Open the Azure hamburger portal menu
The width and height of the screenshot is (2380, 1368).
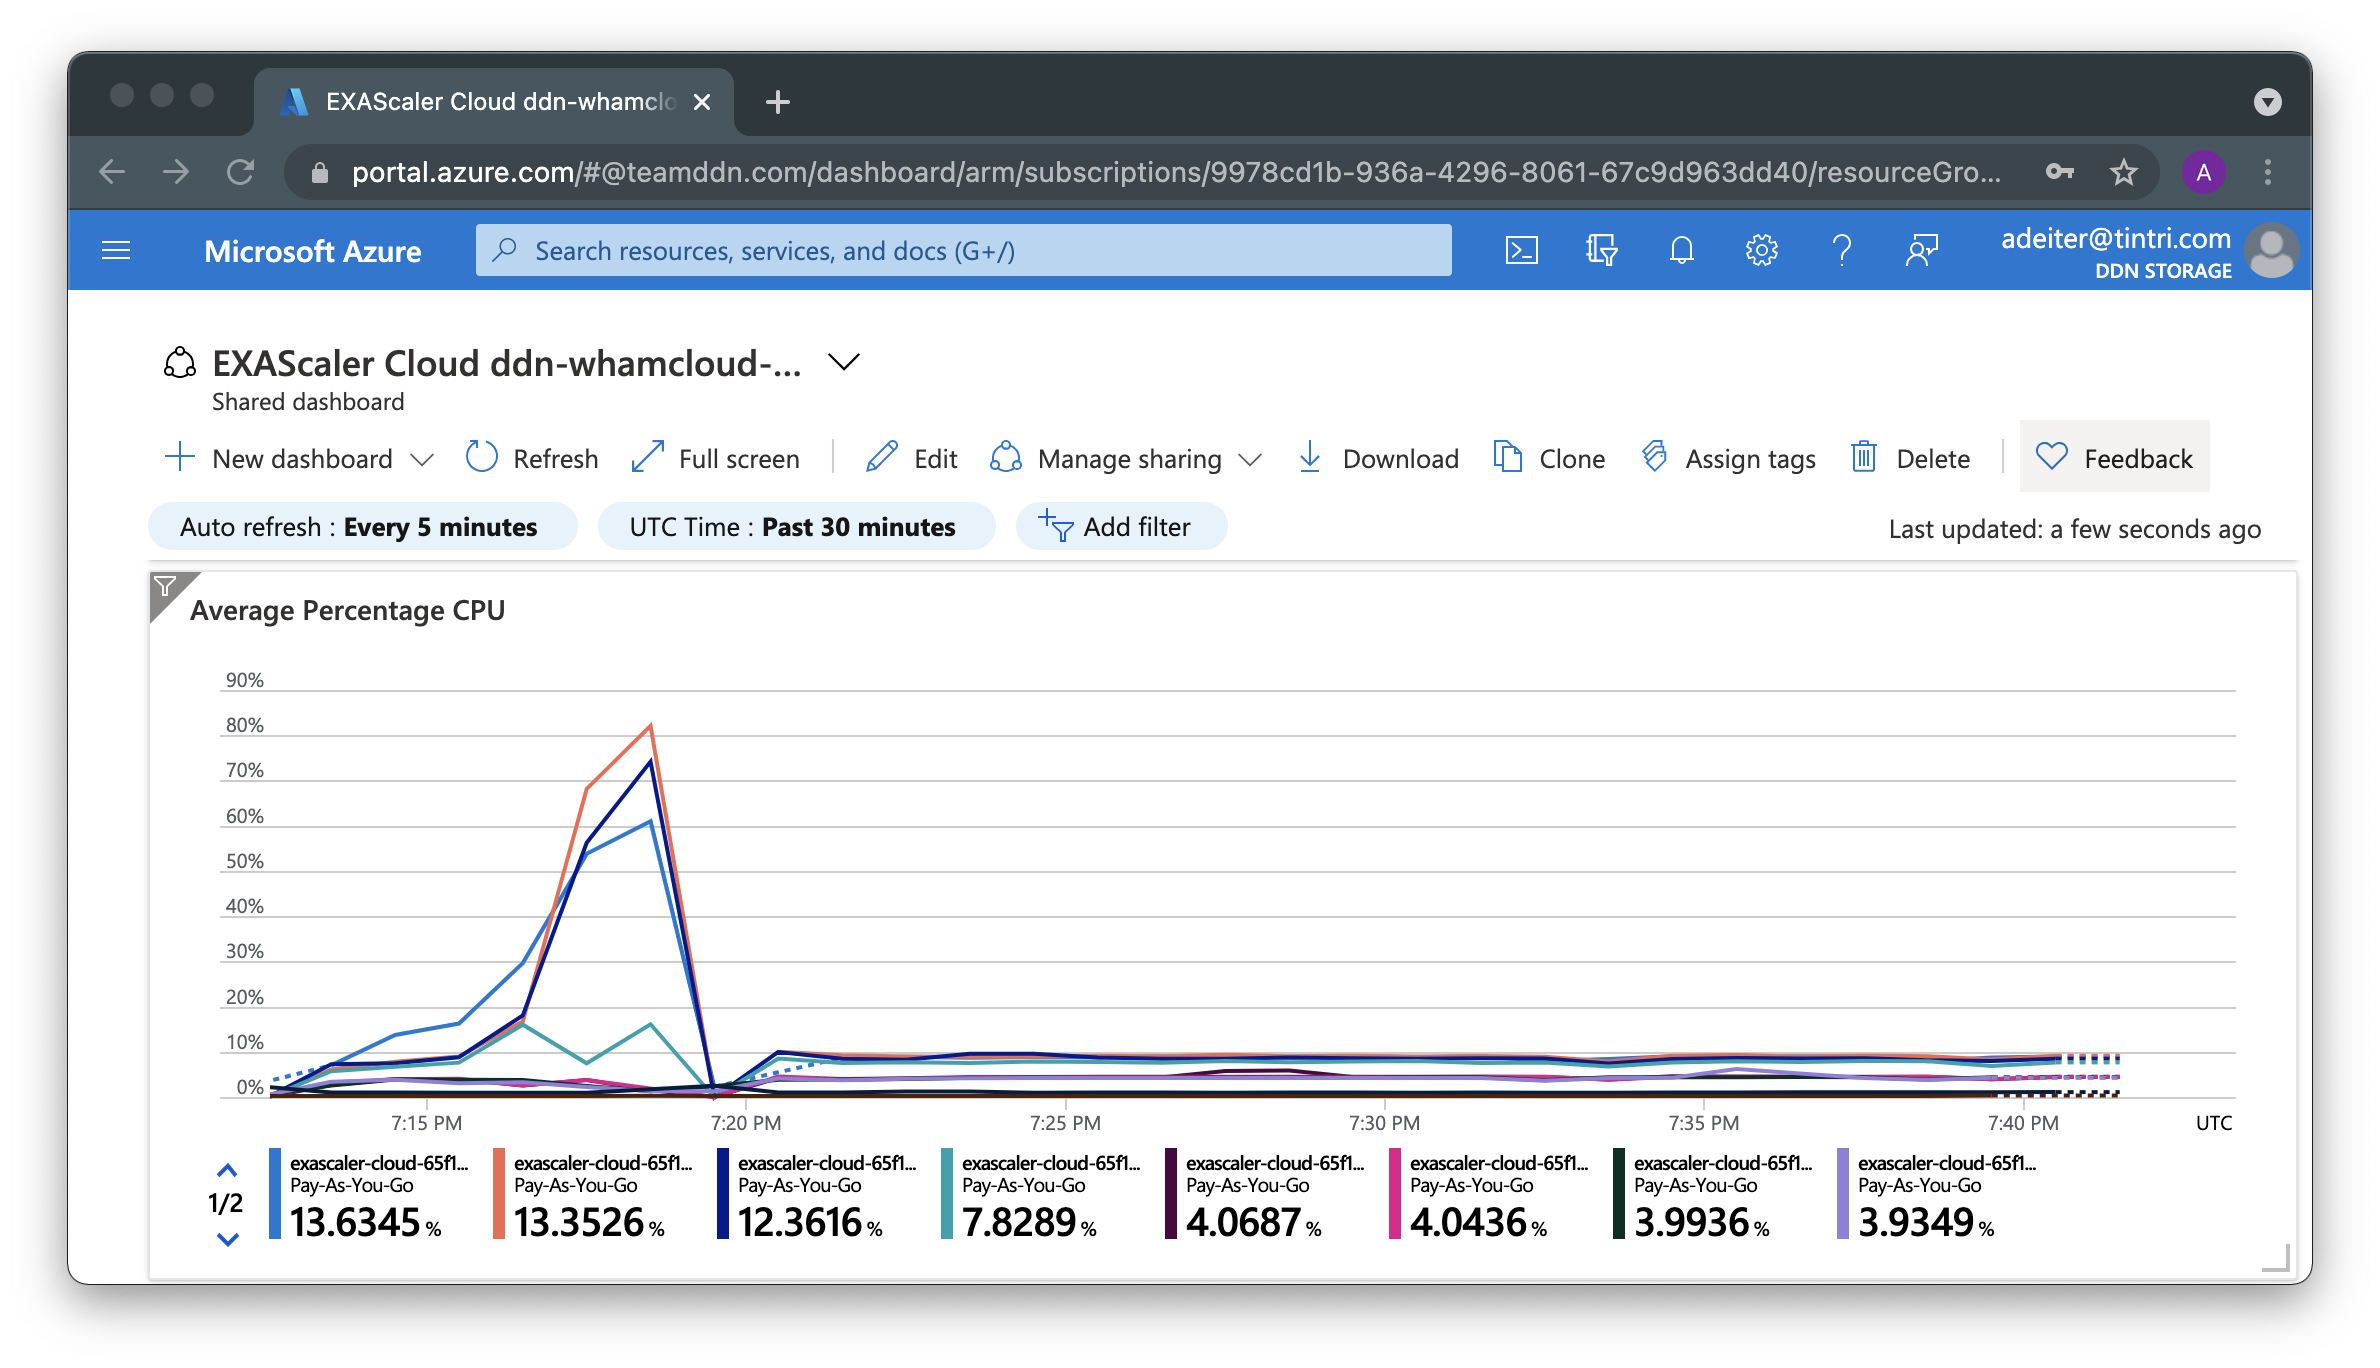(x=116, y=250)
